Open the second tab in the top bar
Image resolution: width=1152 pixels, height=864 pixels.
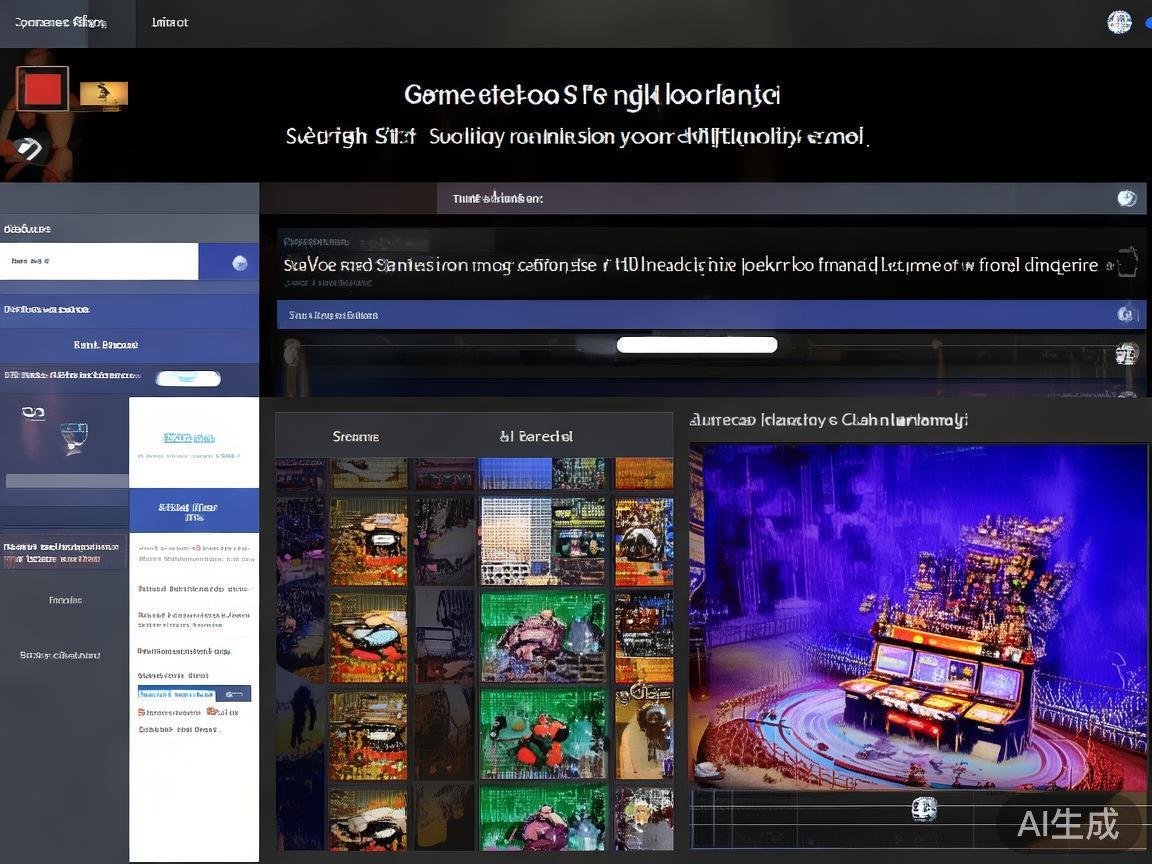(170, 22)
